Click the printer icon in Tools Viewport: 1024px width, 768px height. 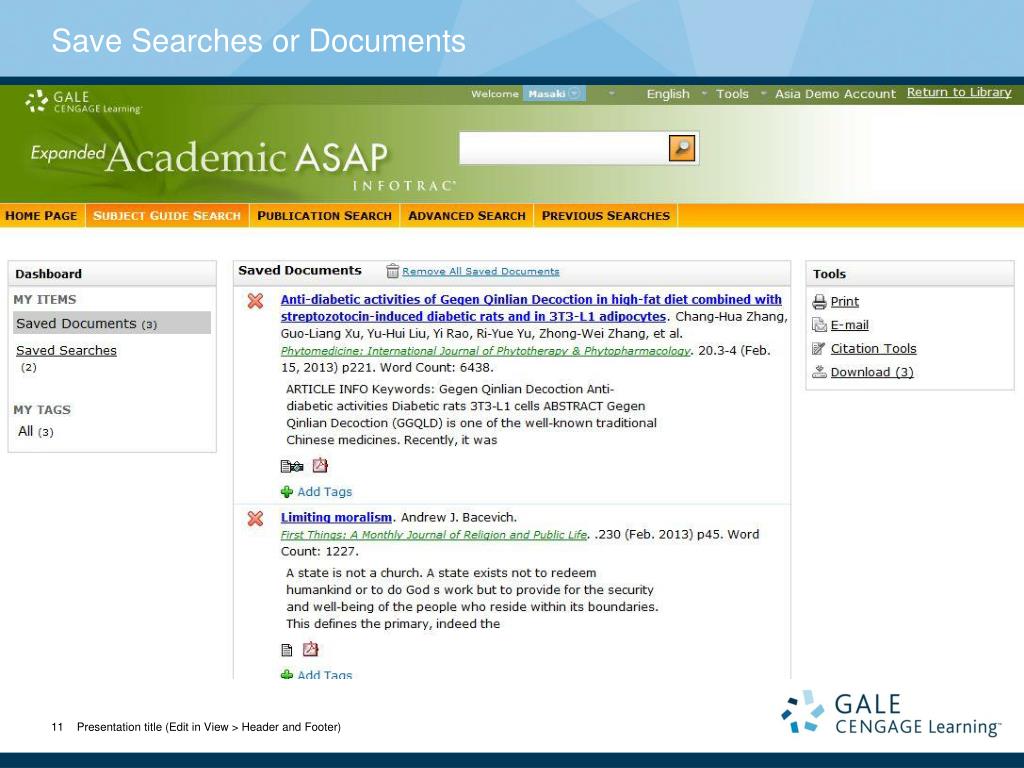tap(819, 302)
